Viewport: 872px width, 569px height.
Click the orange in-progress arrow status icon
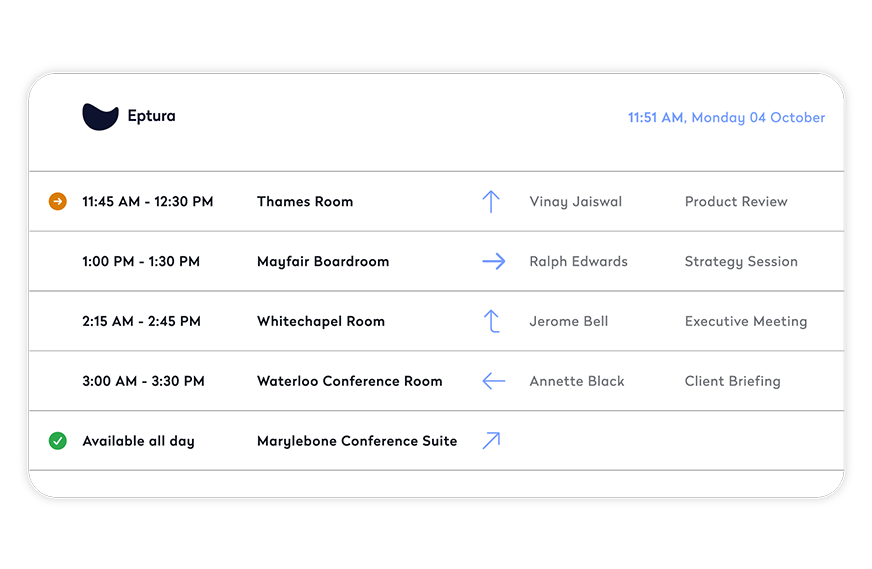point(58,201)
